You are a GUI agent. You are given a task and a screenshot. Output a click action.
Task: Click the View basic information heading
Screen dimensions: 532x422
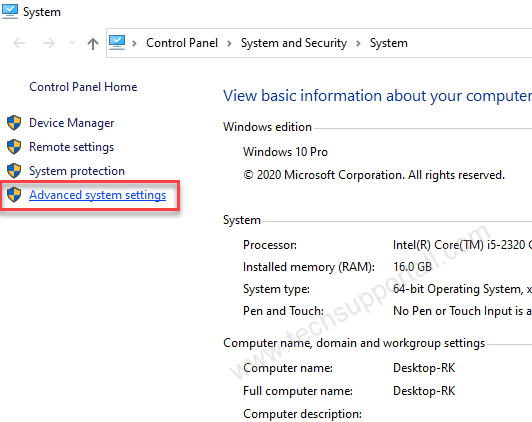click(x=377, y=96)
